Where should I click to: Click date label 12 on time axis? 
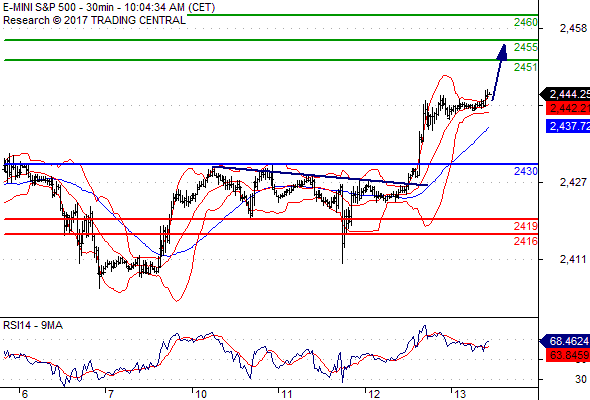coord(374,394)
